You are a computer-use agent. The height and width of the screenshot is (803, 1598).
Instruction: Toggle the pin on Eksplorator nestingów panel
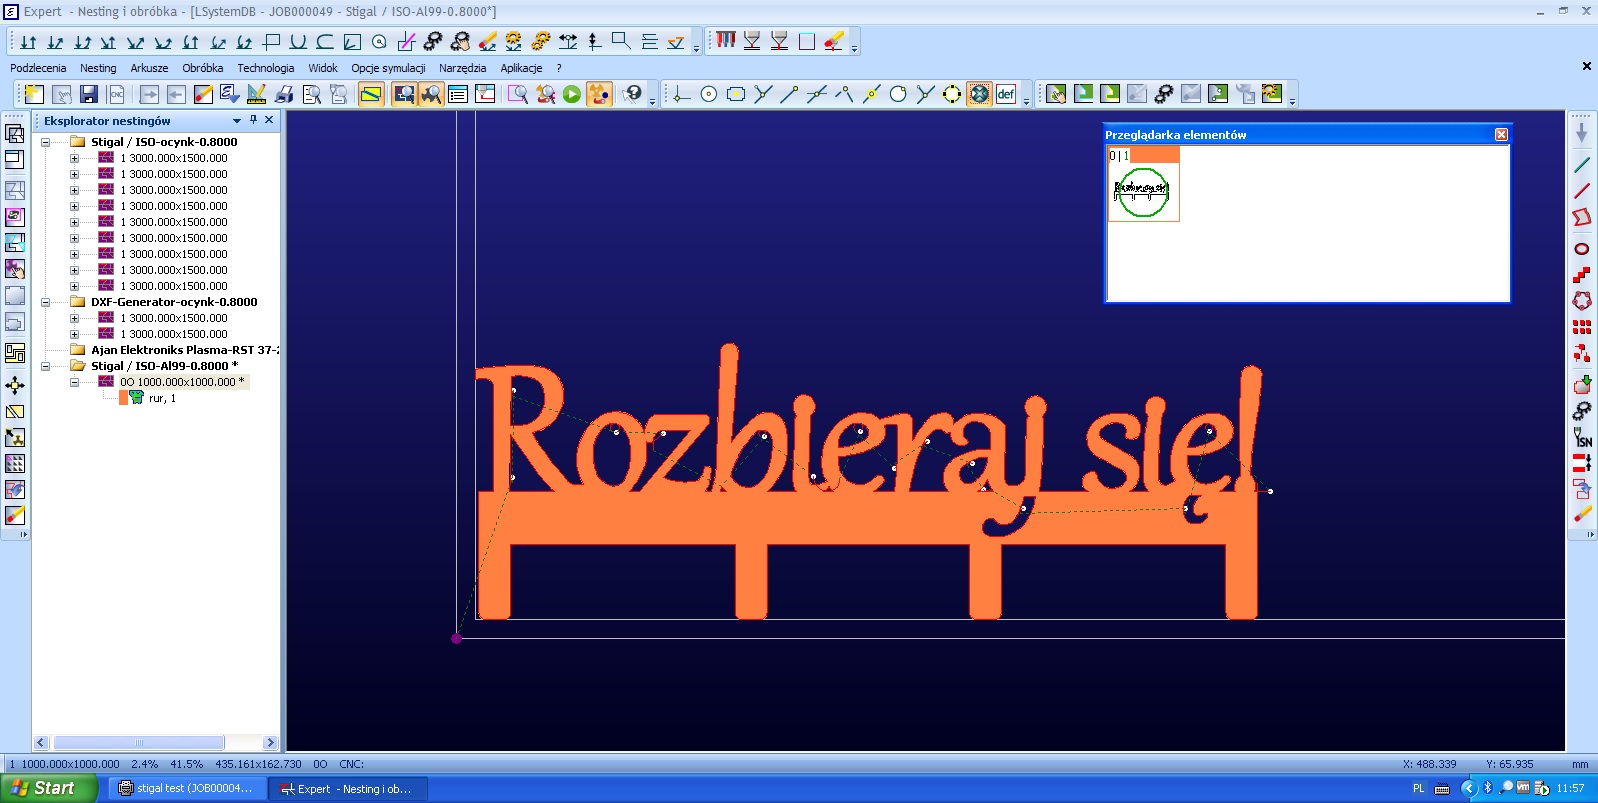pos(253,120)
